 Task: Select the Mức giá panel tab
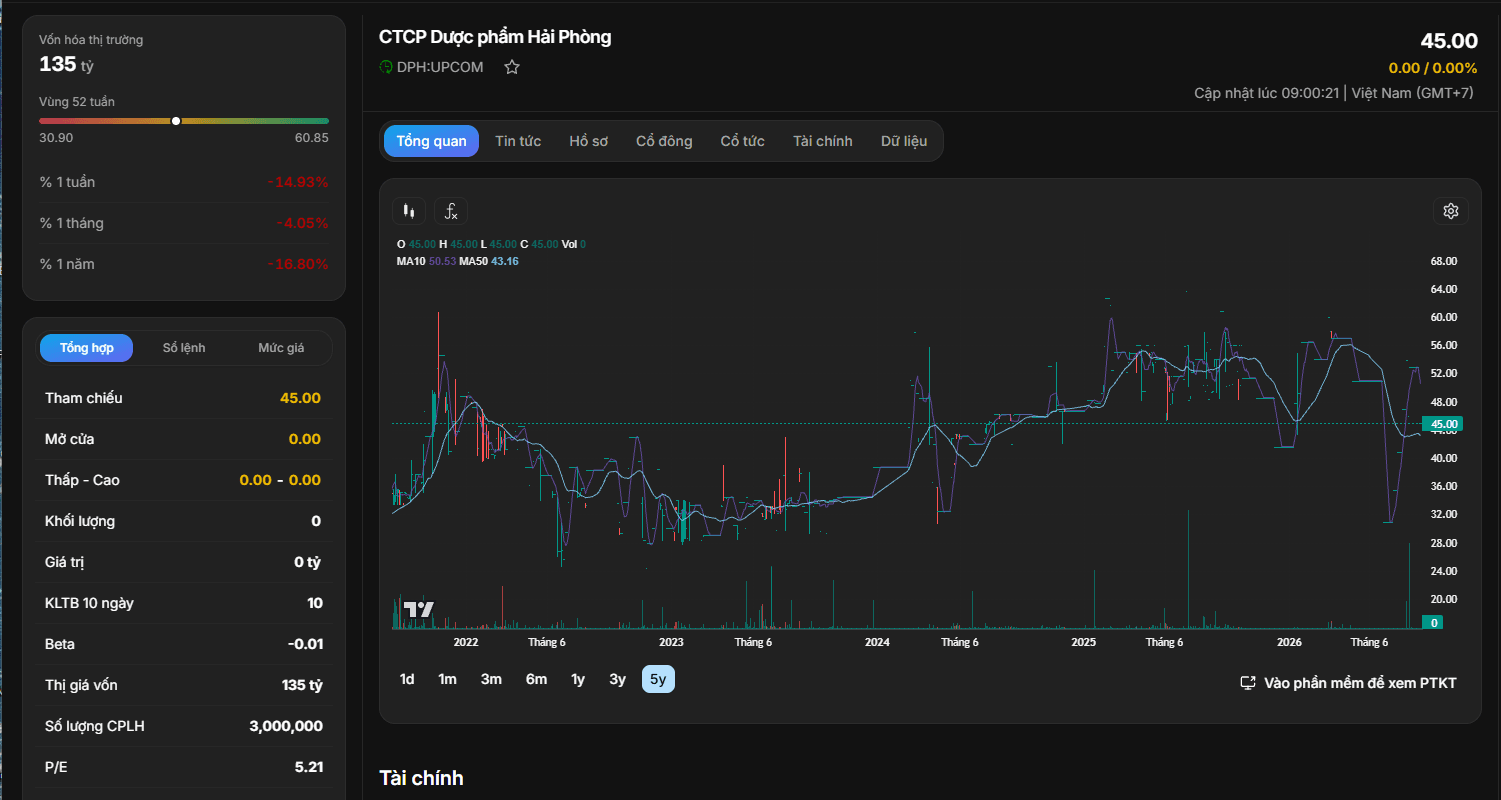[281, 348]
